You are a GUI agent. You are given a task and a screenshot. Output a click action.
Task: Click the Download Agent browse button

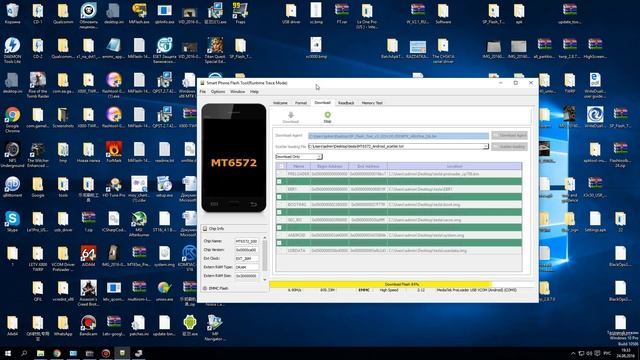pyautogui.click(x=510, y=135)
